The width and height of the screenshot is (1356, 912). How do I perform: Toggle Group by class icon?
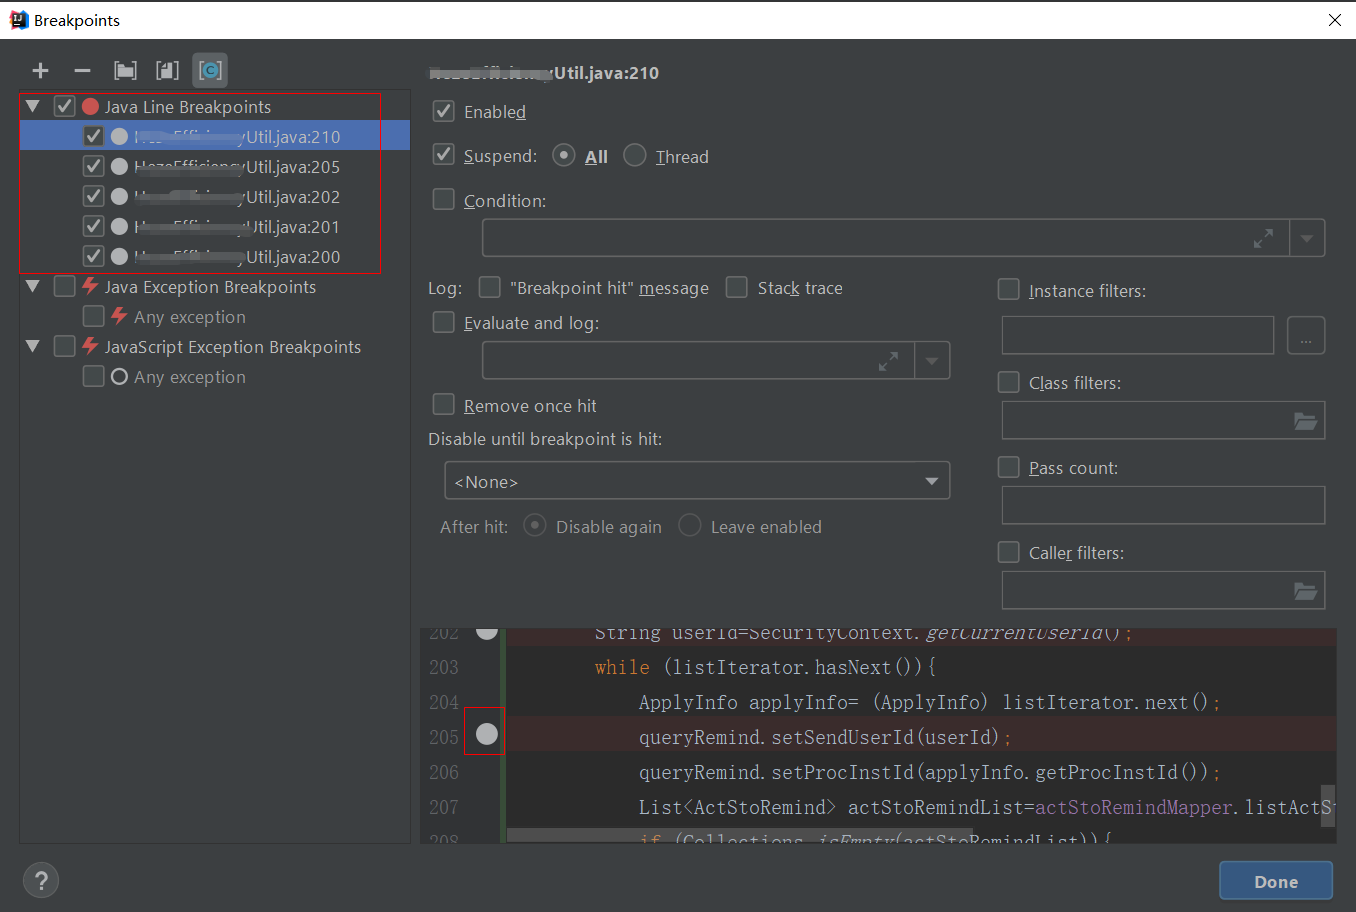(210, 71)
